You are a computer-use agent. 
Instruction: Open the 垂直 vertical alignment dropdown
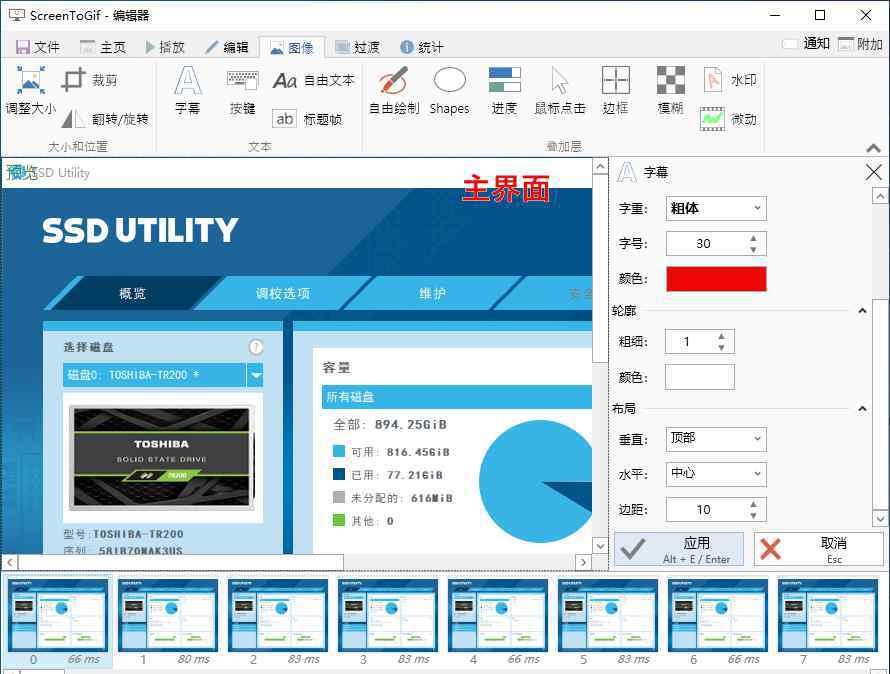(716, 439)
